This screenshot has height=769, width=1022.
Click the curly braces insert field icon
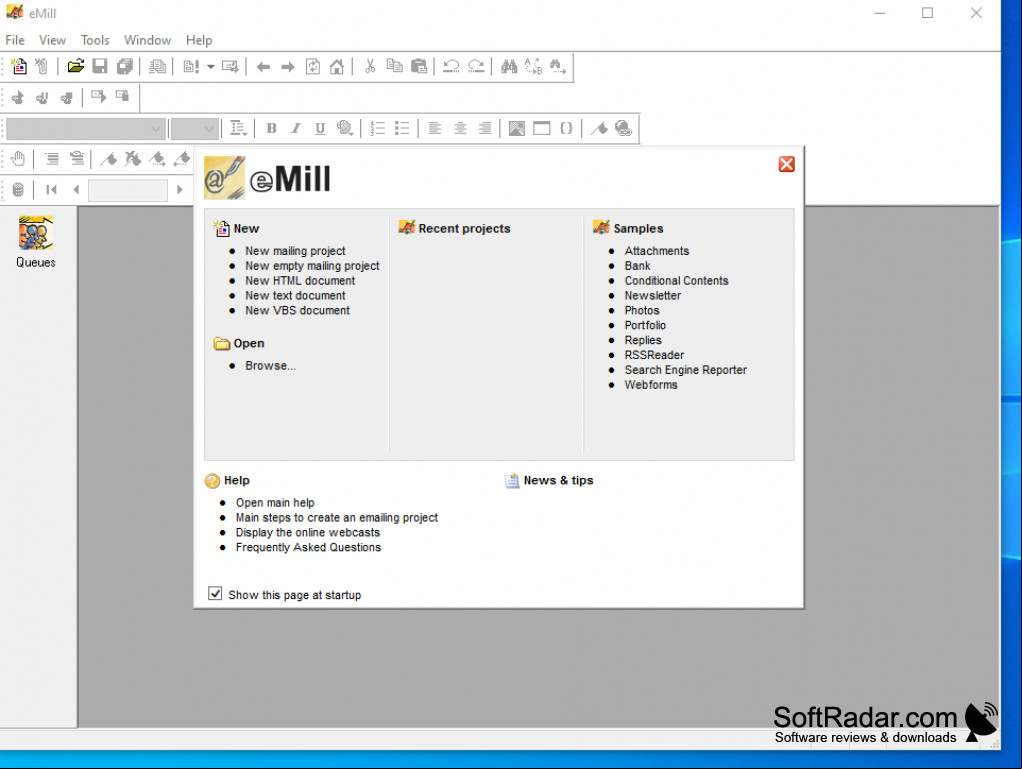pyautogui.click(x=566, y=128)
